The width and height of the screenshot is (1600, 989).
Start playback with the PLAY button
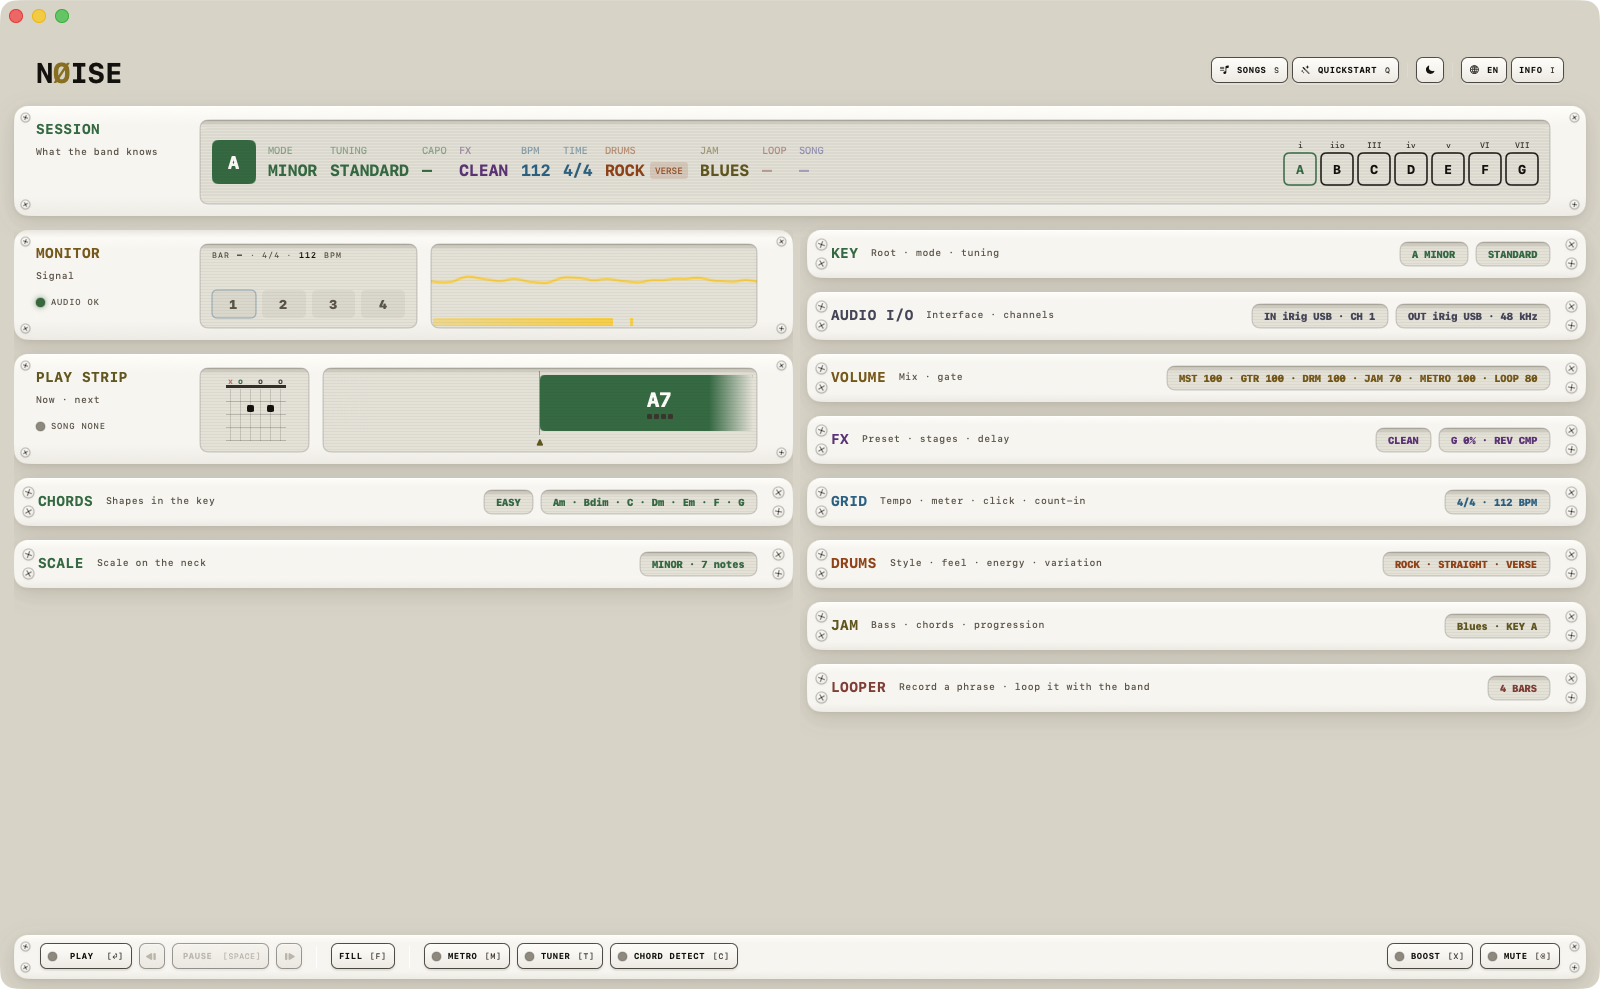coord(86,956)
